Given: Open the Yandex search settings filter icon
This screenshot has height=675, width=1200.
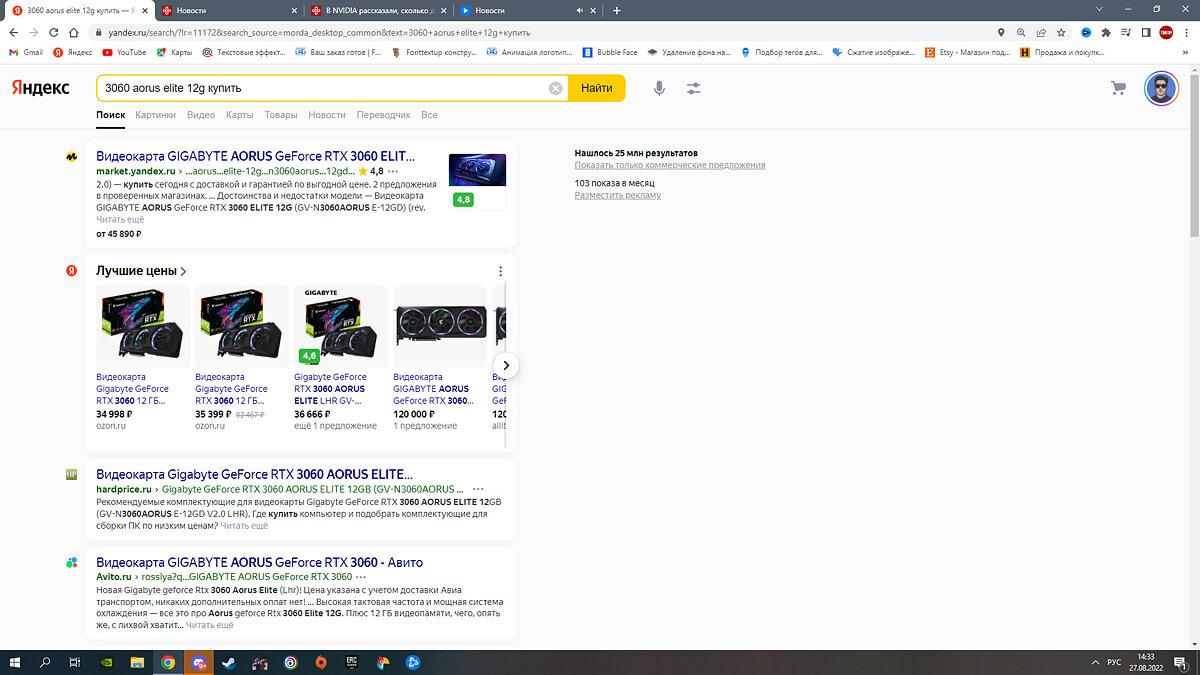Looking at the screenshot, I should [694, 88].
